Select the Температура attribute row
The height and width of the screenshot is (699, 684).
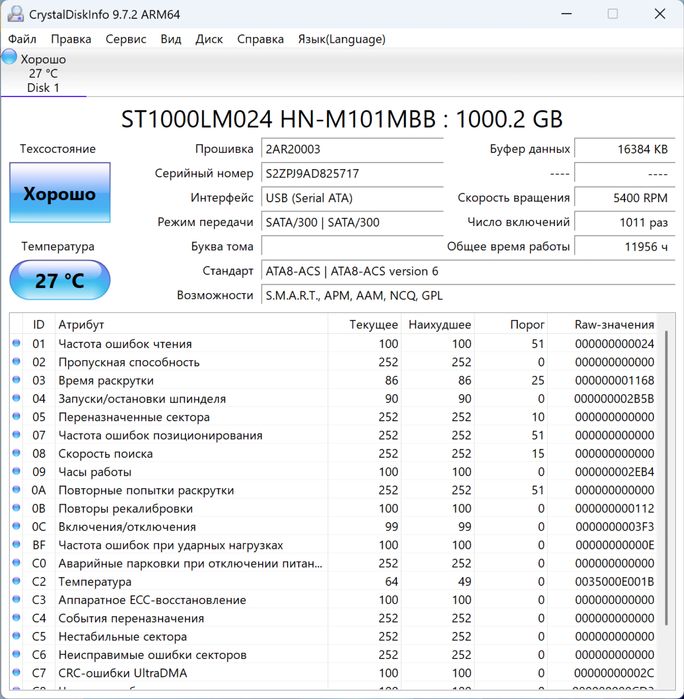tap(334, 581)
